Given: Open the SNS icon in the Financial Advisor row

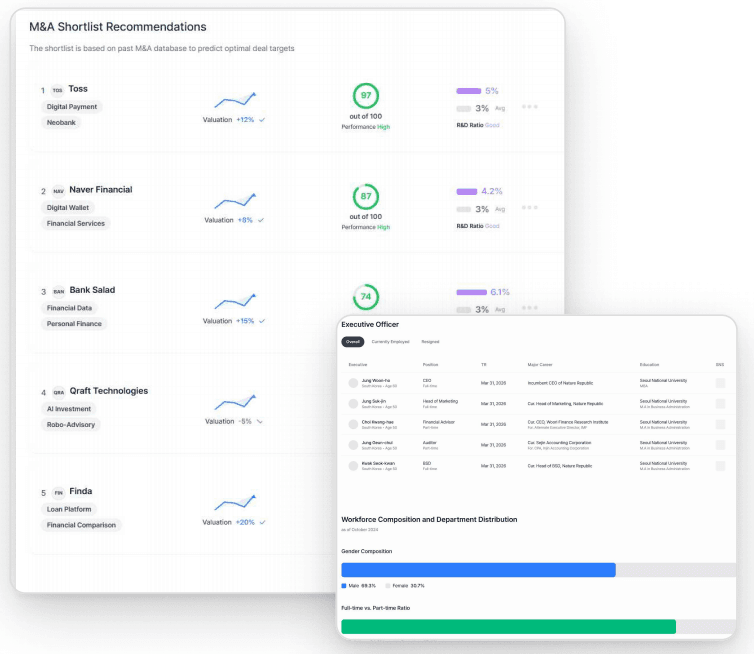Looking at the screenshot, I should [x=720, y=424].
